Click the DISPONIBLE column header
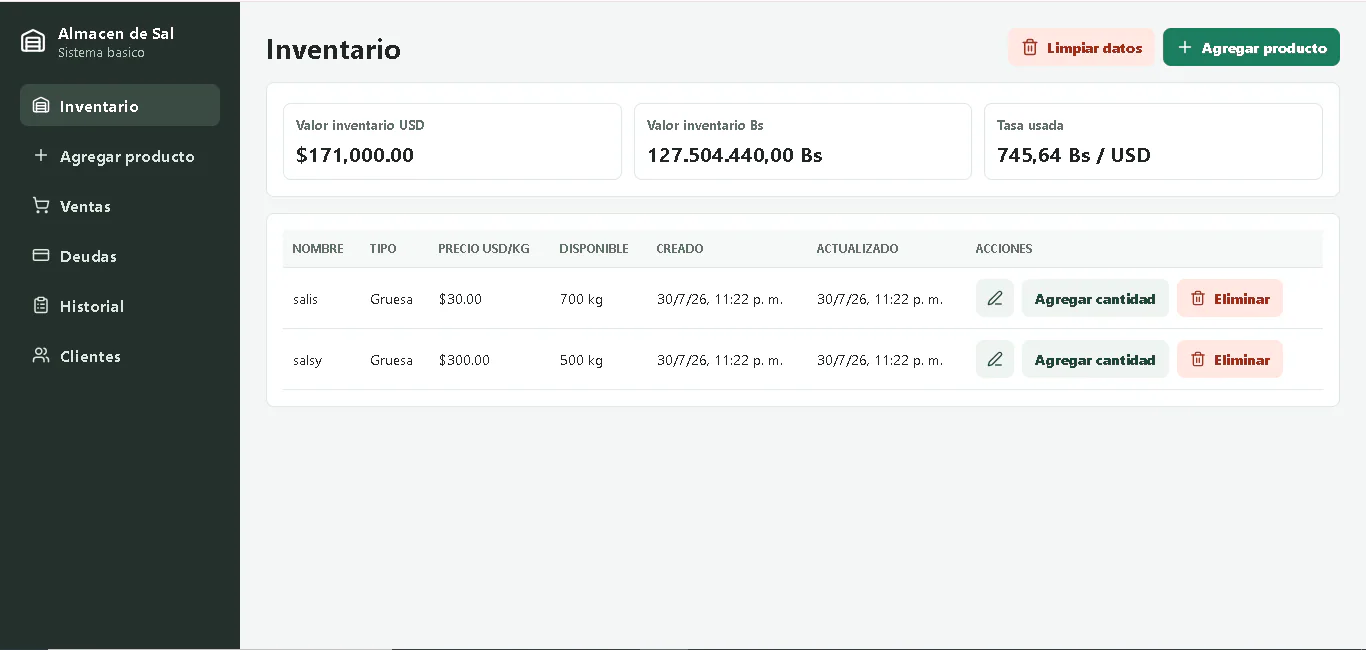The height and width of the screenshot is (650, 1366). tap(594, 248)
